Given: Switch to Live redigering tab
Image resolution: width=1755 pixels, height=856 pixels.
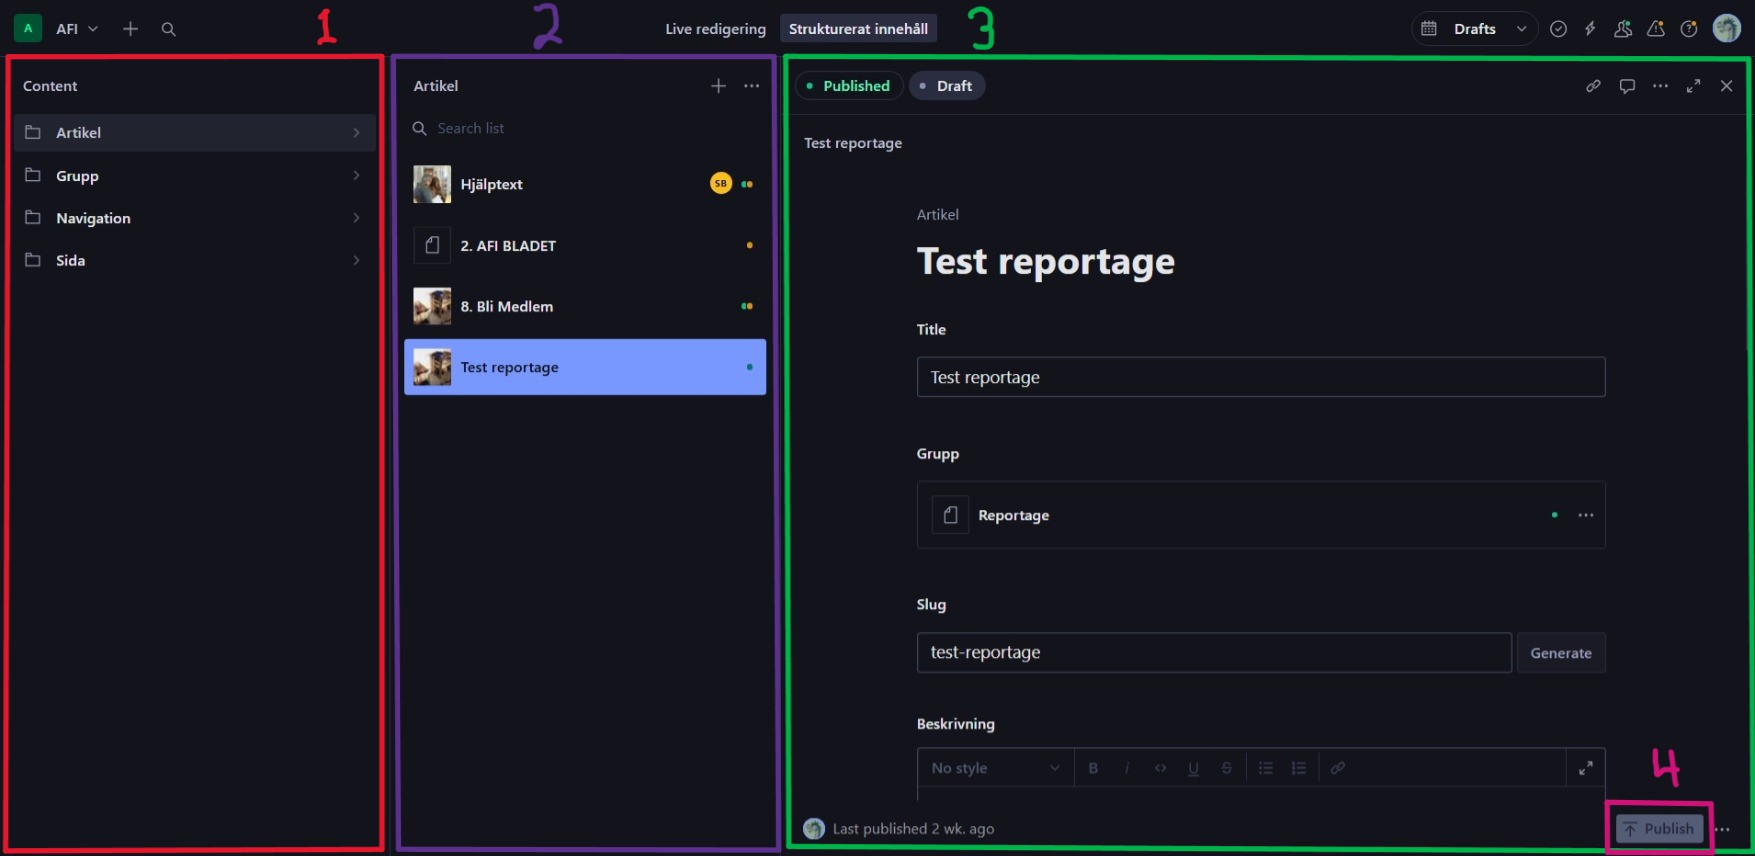Looking at the screenshot, I should coord(715,29).
